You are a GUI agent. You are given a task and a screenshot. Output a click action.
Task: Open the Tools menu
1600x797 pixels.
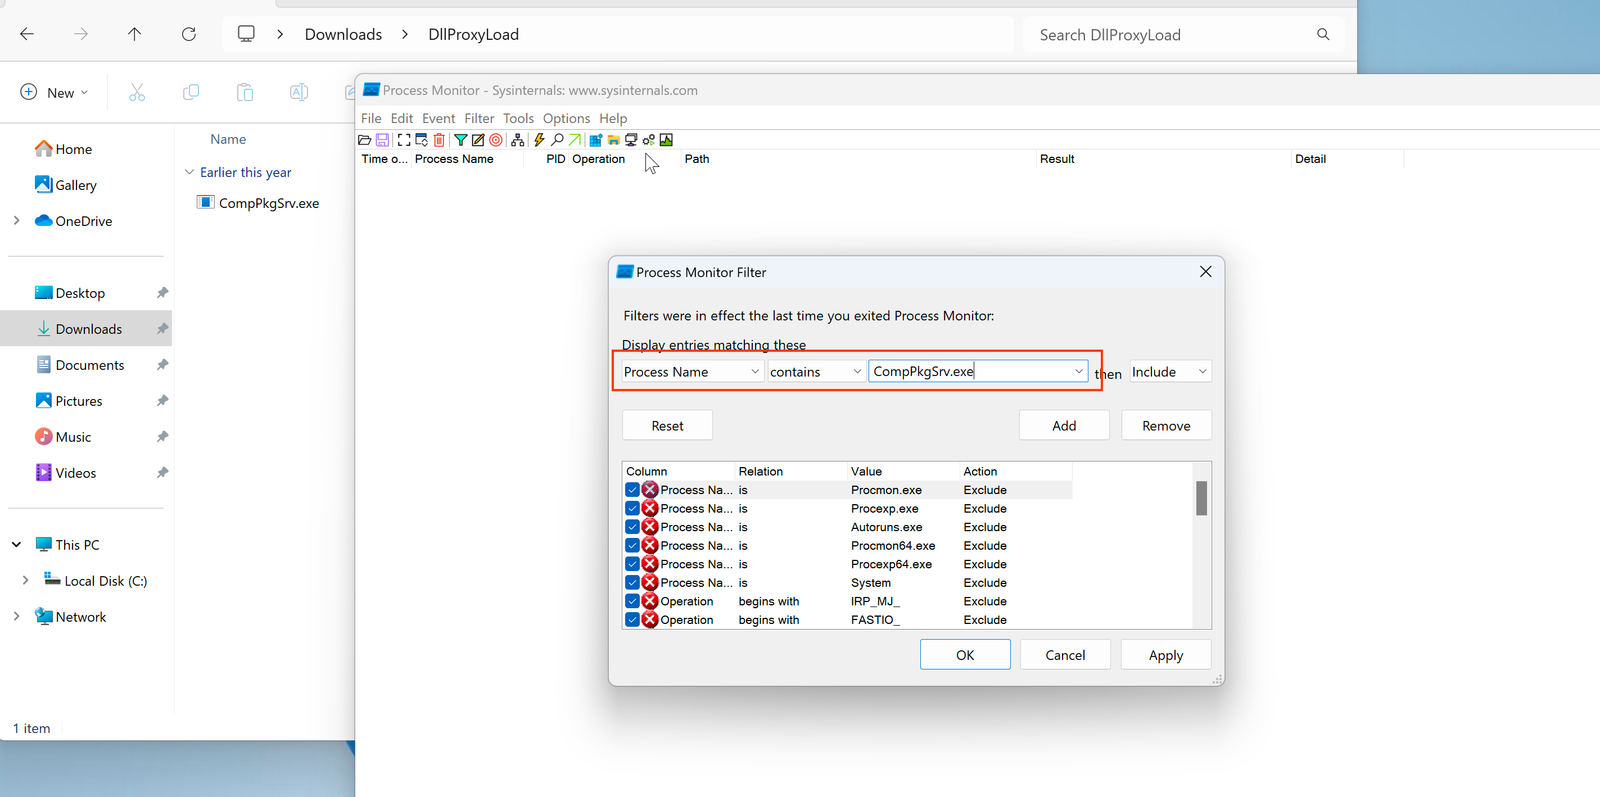[x=518, y=118]
